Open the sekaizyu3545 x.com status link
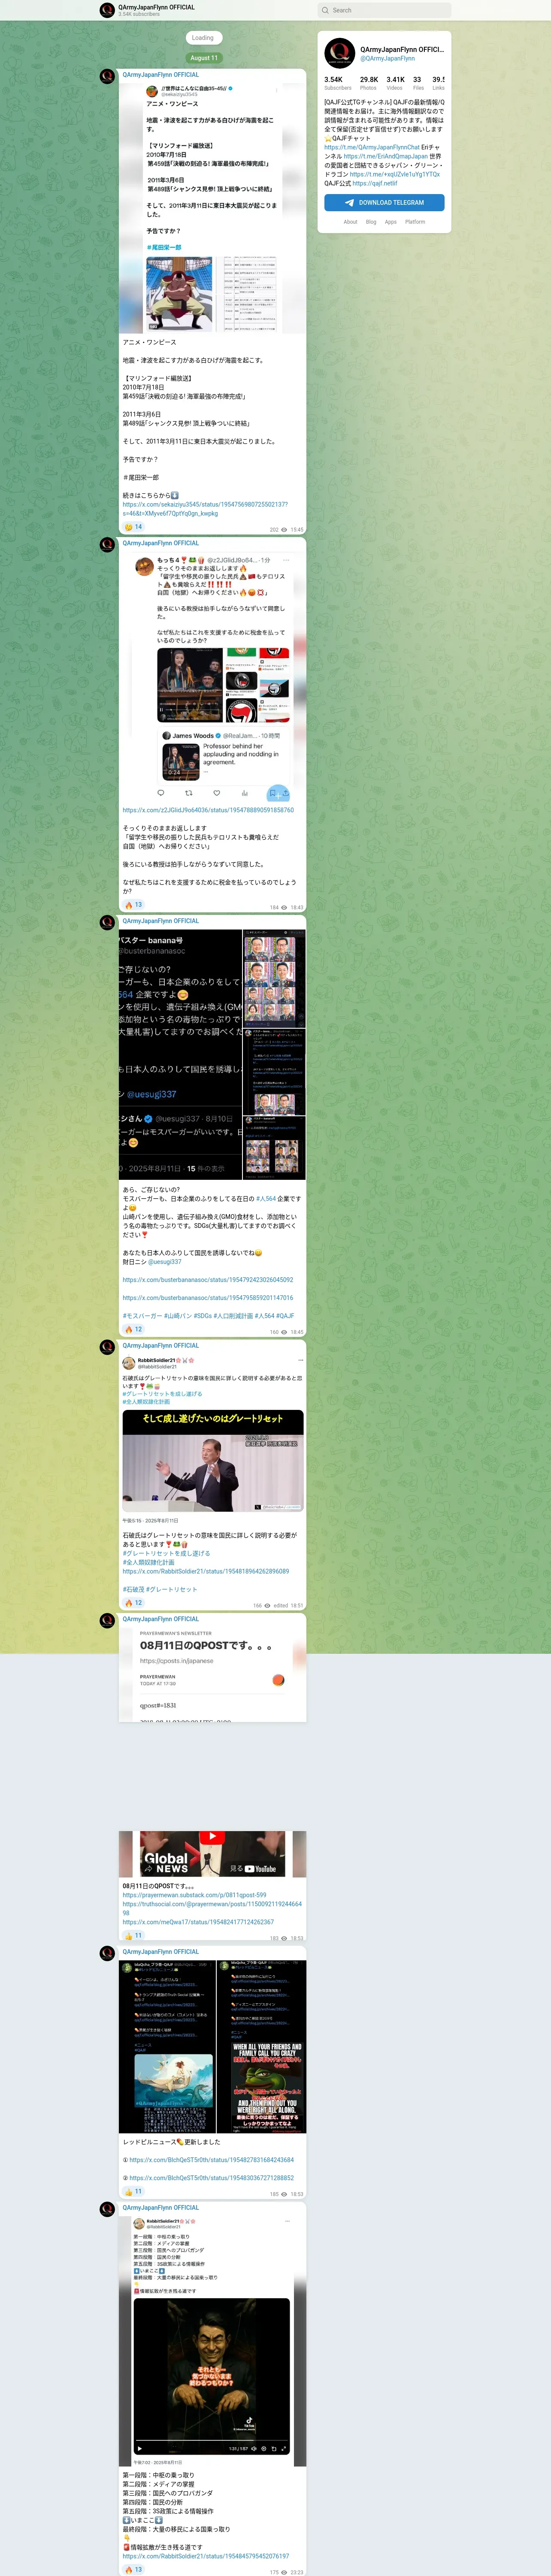 [x=205, y=509]
